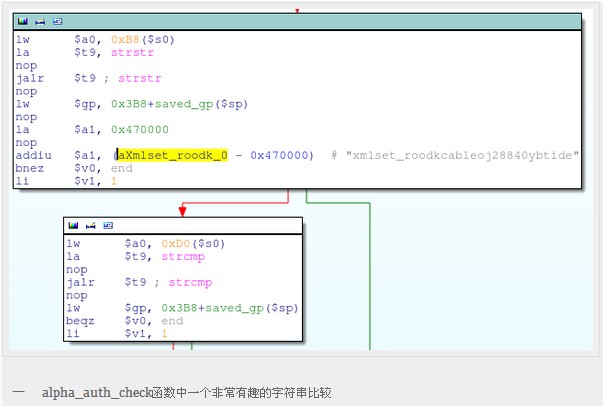Select the highlighted aXmlset_roodk_0 operand
The image size is (603, 406).
[172, 155]
